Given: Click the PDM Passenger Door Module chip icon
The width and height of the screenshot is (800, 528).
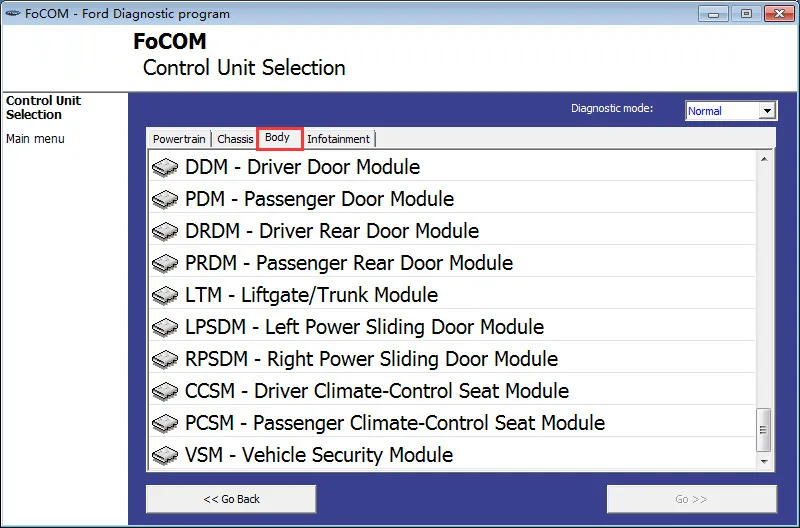Looking at the screenshot, I should [165, 199].
